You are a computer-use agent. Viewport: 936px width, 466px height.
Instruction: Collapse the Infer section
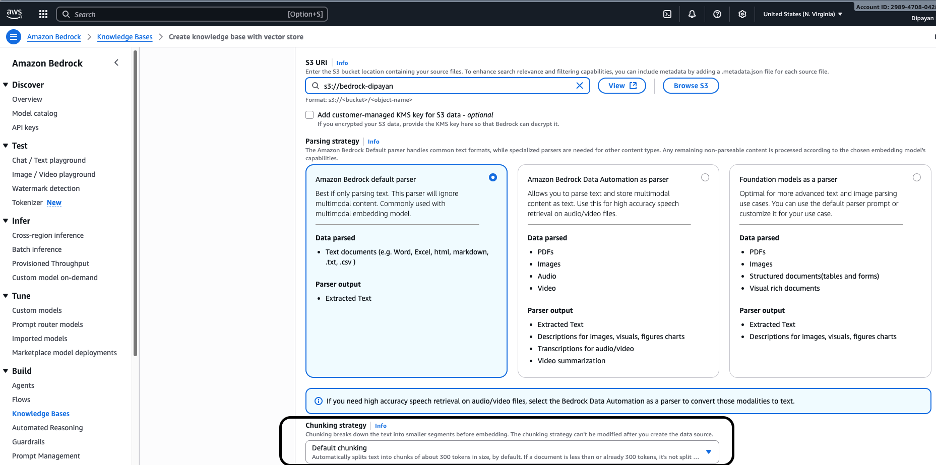(x=5, y=221)
